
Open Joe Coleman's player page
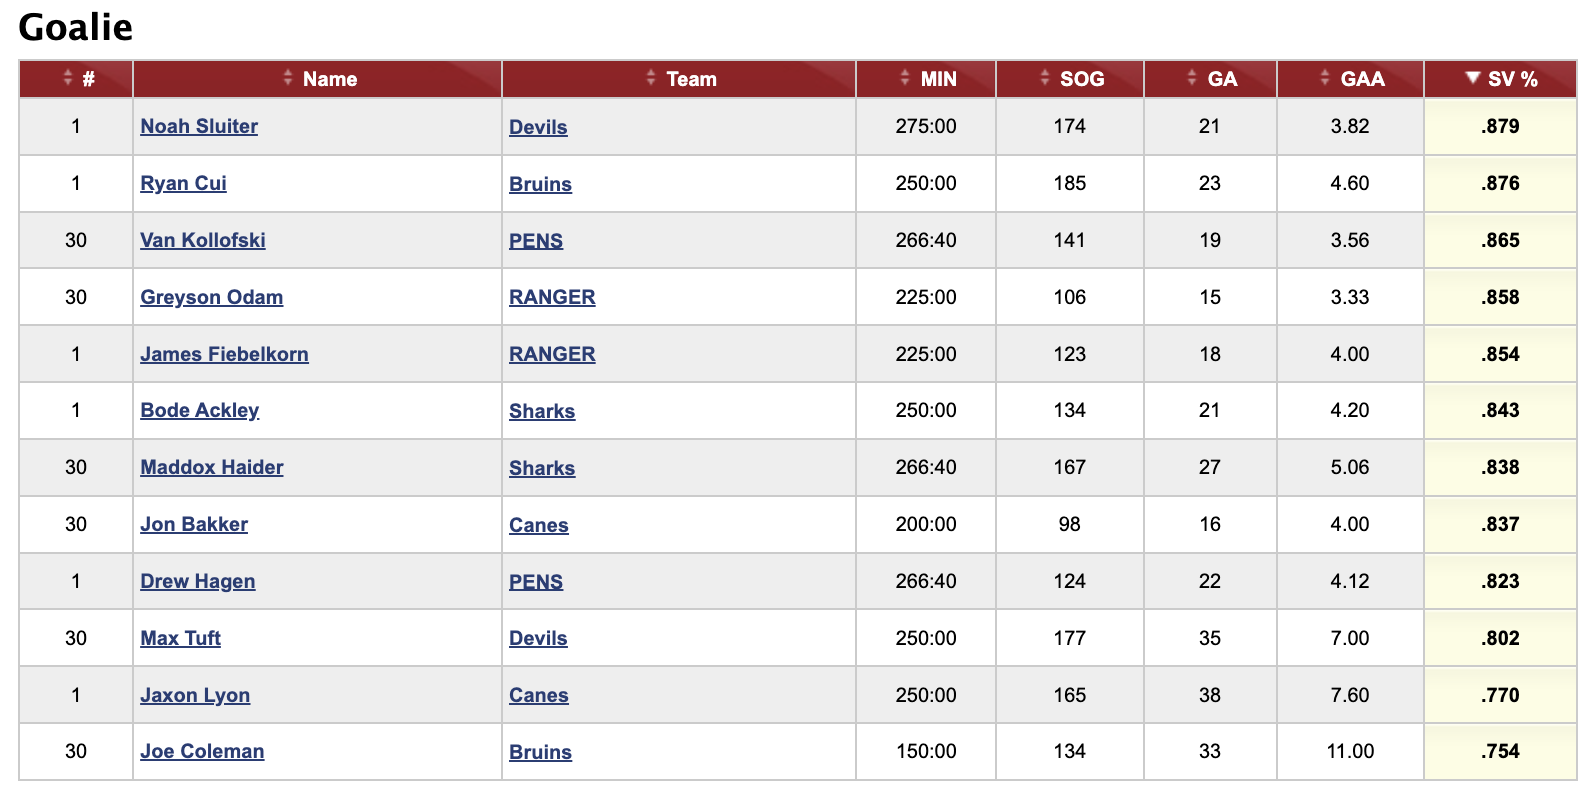202,751
